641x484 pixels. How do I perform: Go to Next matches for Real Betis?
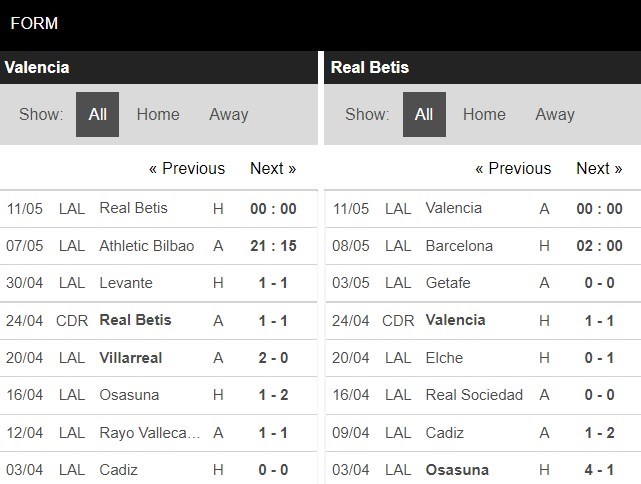(x=599, y=168)
